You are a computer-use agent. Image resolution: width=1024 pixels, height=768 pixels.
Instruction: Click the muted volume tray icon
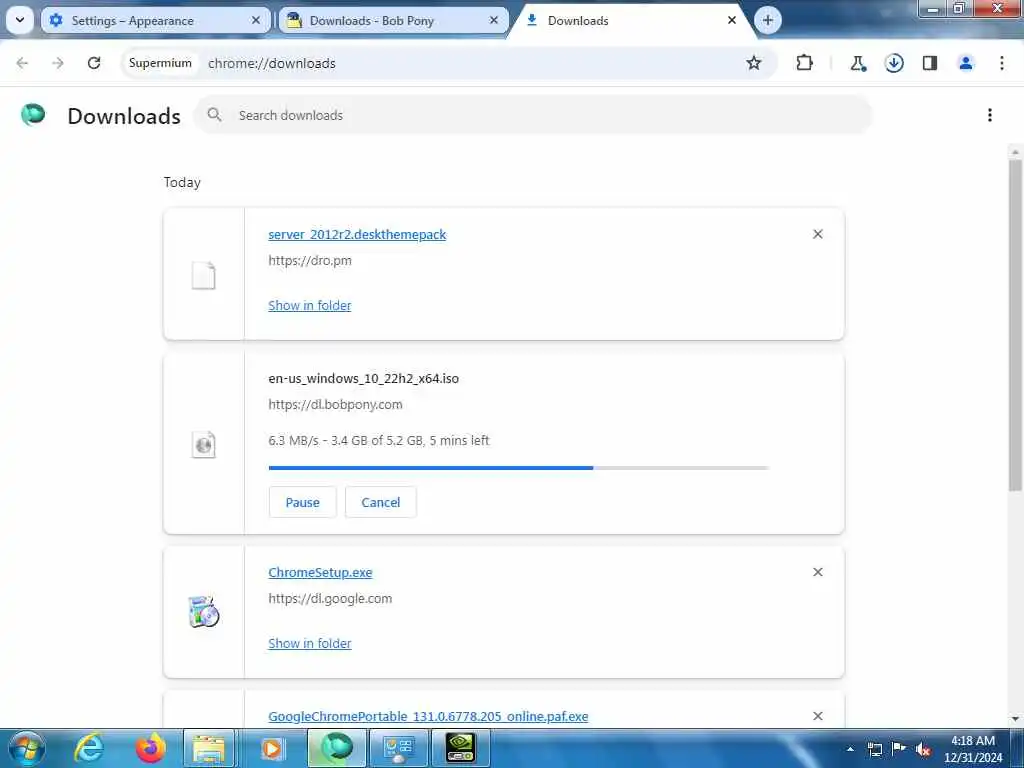(x=923, y=749)
